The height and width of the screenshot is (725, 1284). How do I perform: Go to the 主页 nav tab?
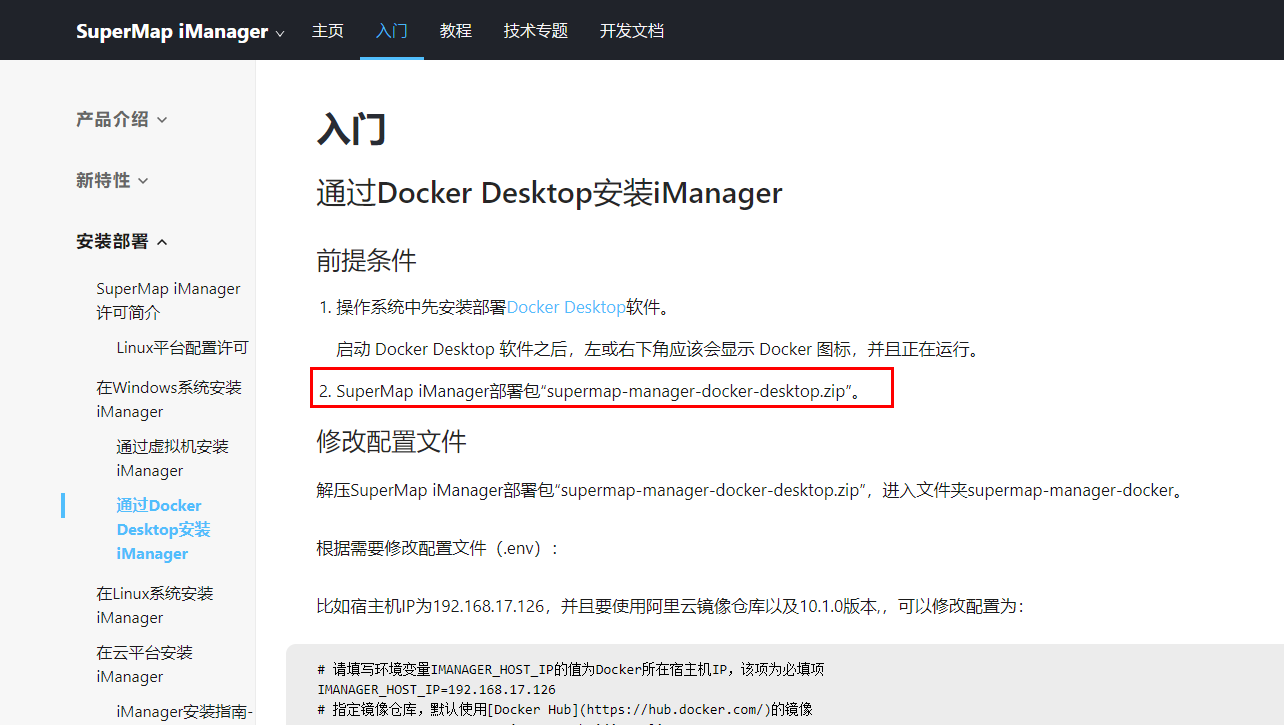click(x=328, y=31)
